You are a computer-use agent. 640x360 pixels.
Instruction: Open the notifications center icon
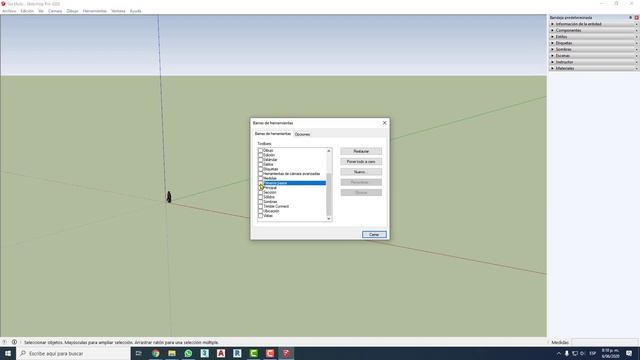click(x=629, y=353)
